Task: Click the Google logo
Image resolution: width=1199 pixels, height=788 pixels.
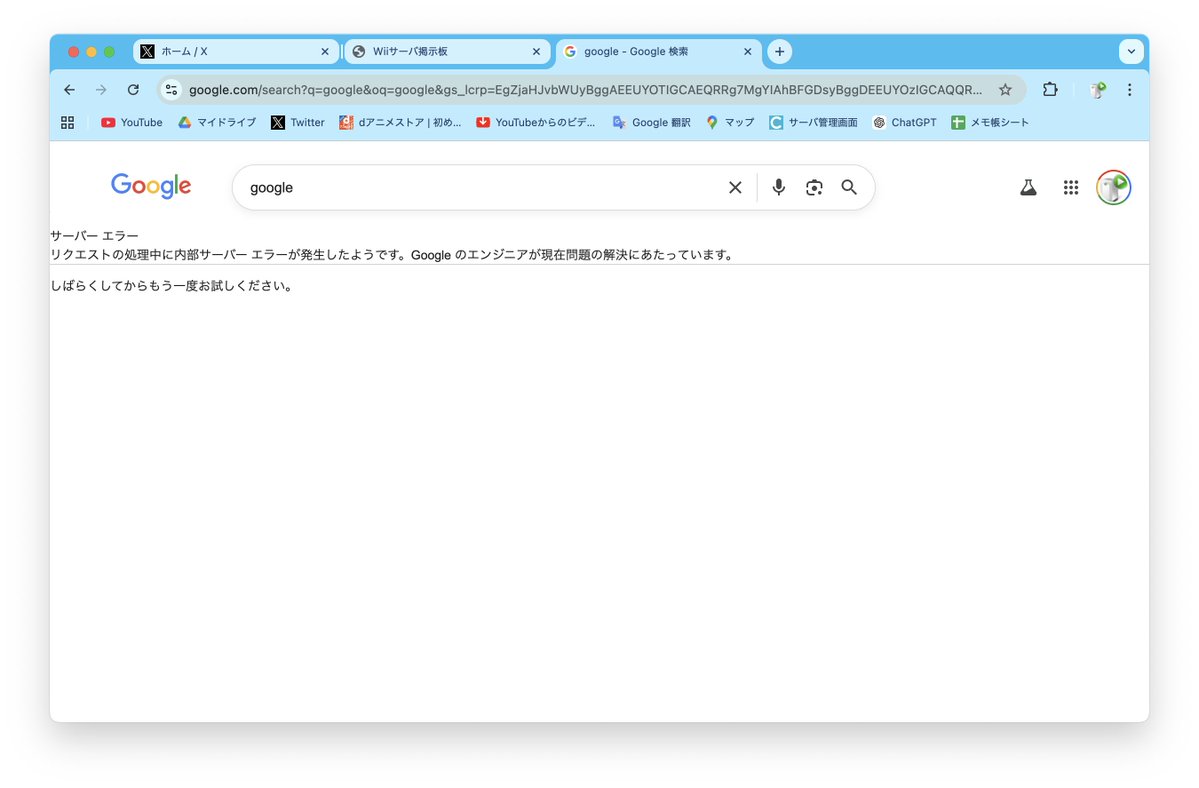Action: click(151, 186)
